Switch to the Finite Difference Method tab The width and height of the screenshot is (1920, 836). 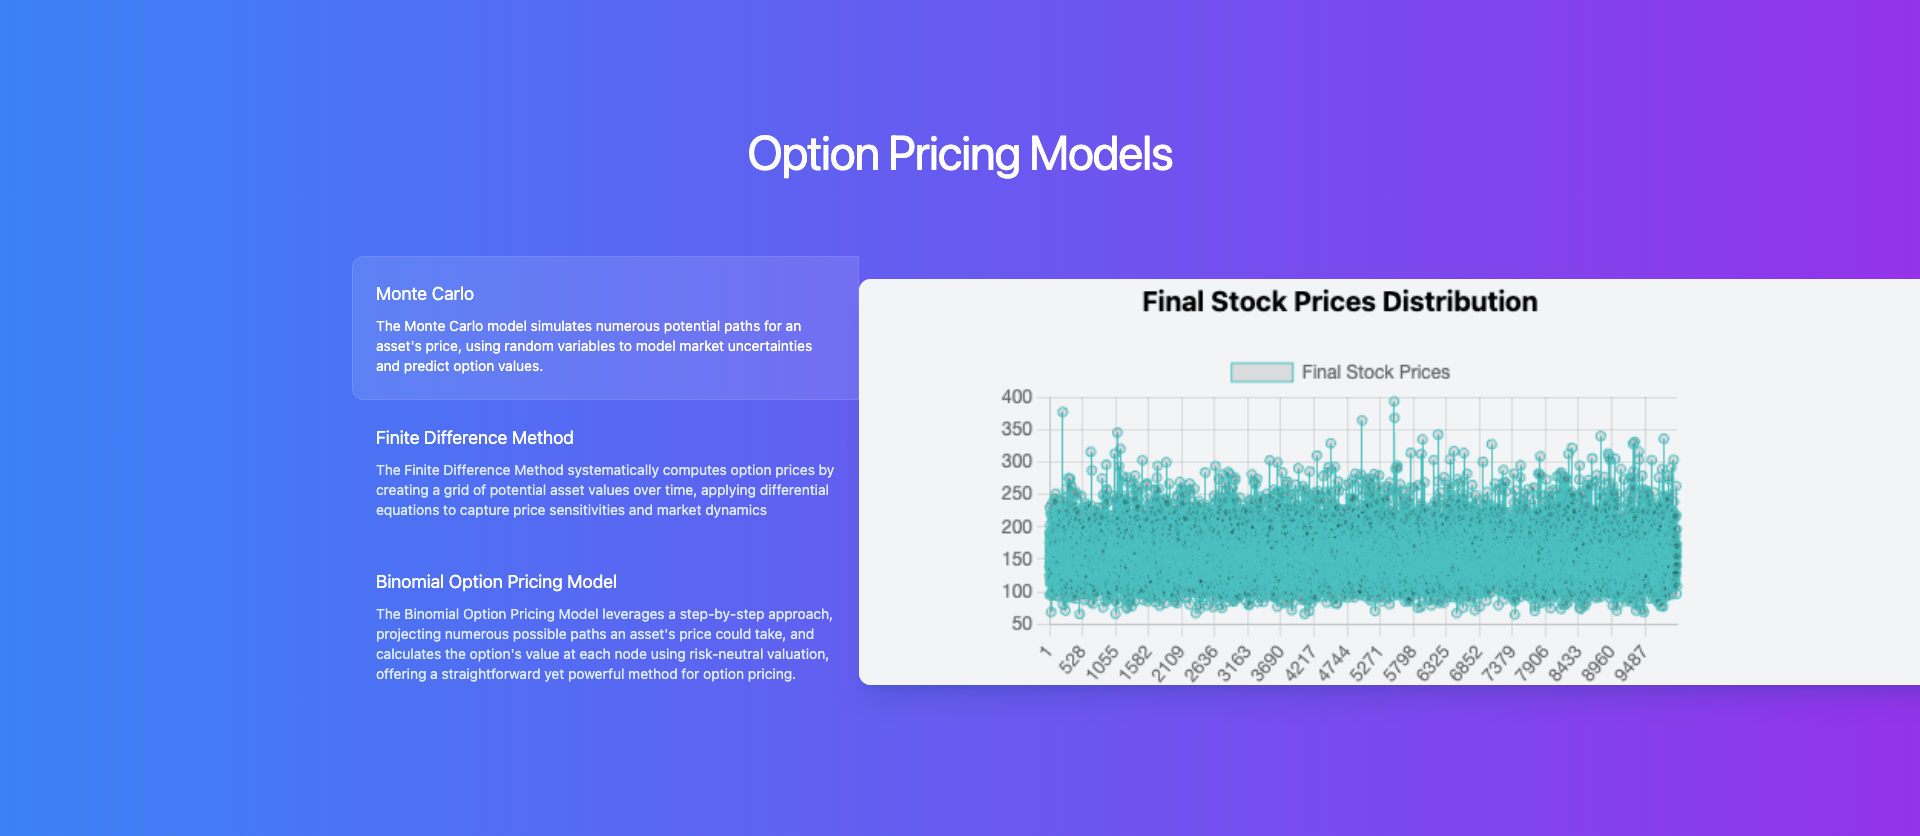474,438
